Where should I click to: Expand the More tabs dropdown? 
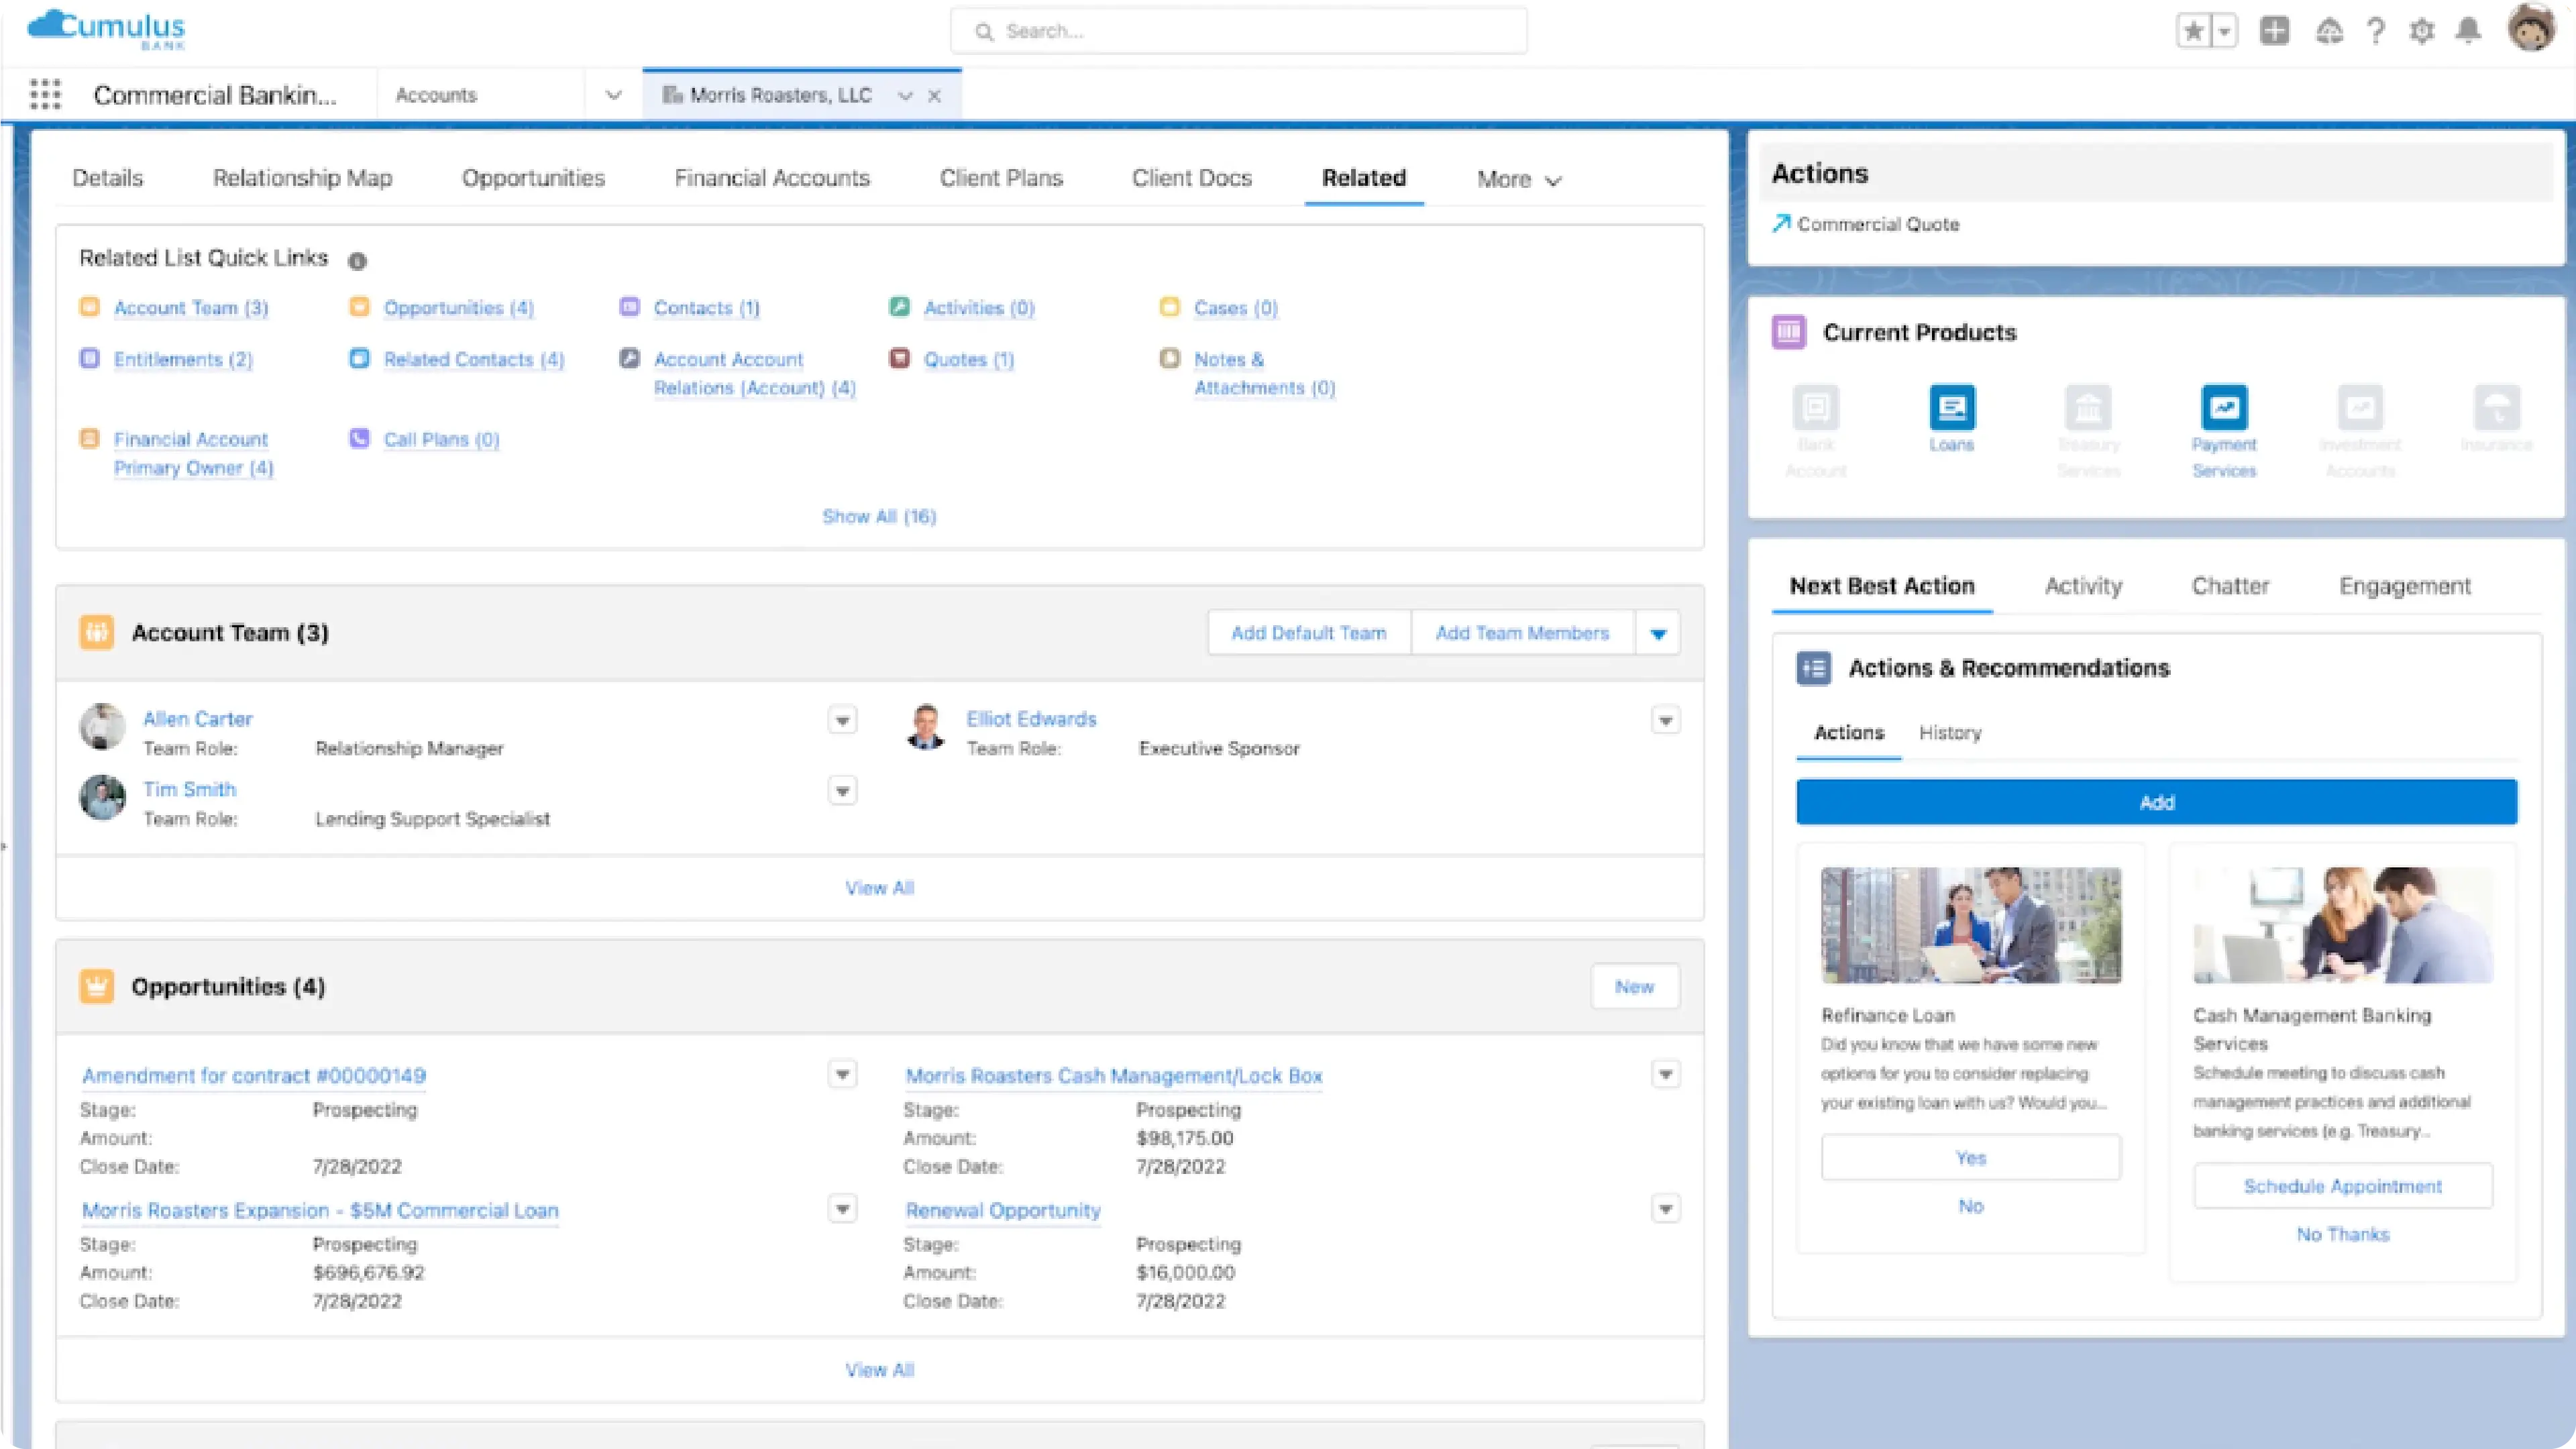tap(1519, 180)
